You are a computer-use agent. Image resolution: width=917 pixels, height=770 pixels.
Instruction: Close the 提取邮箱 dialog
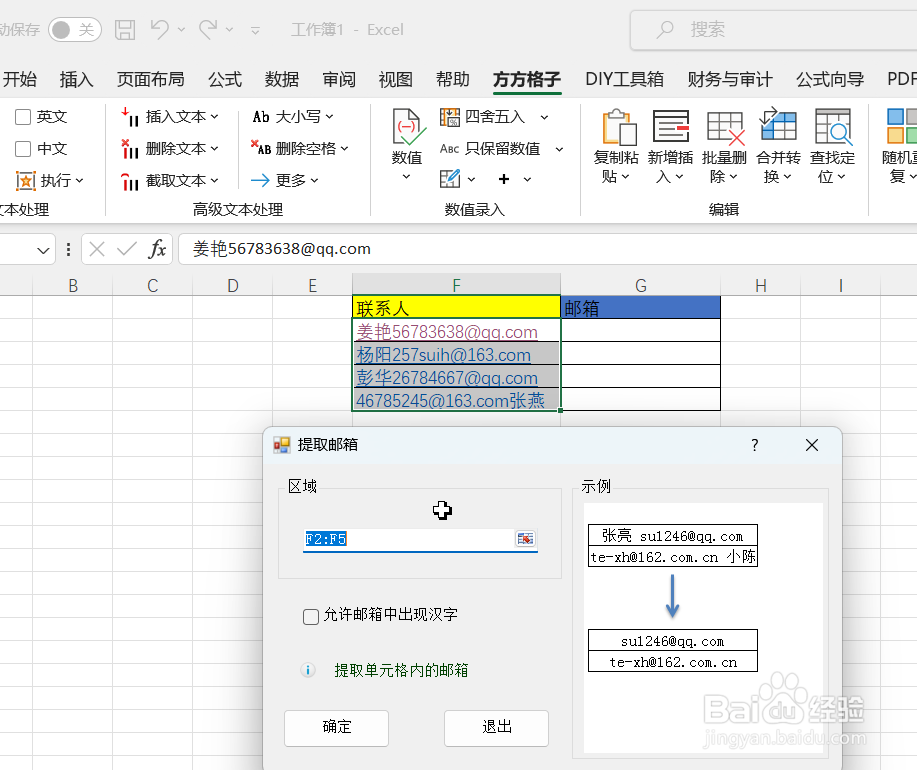point(811,446)
